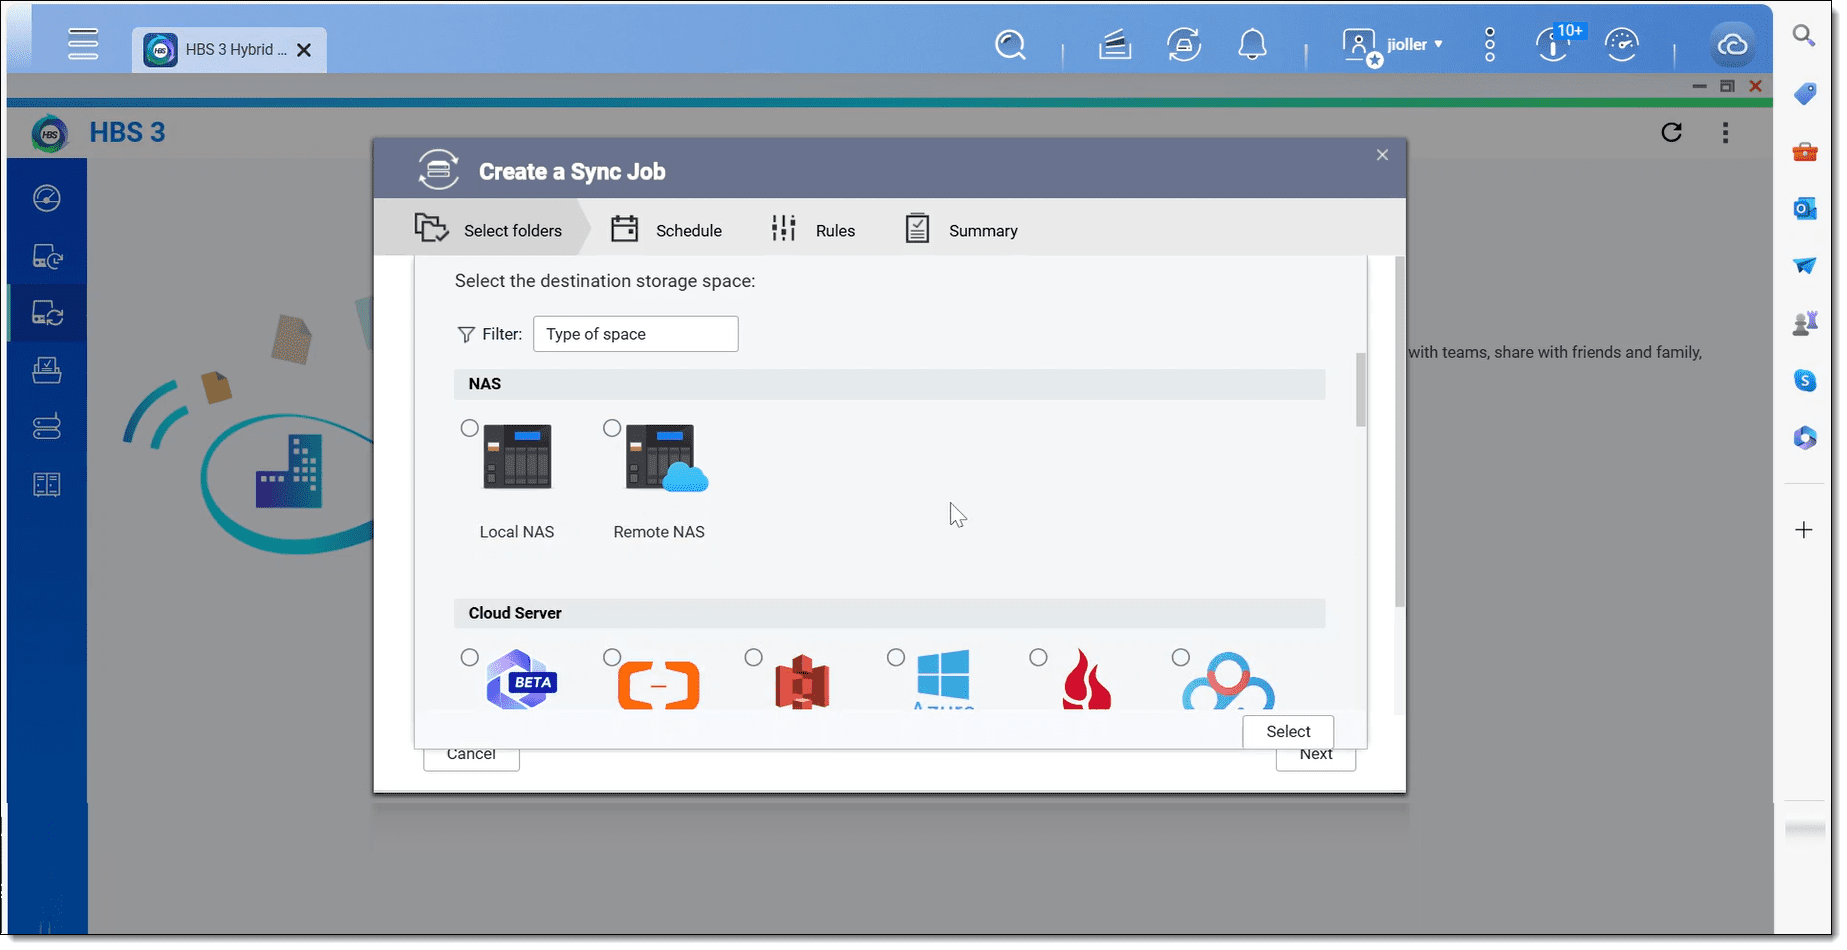
Task: Open browser sidebar chess games icon
Action: [x=1804, y=323]
